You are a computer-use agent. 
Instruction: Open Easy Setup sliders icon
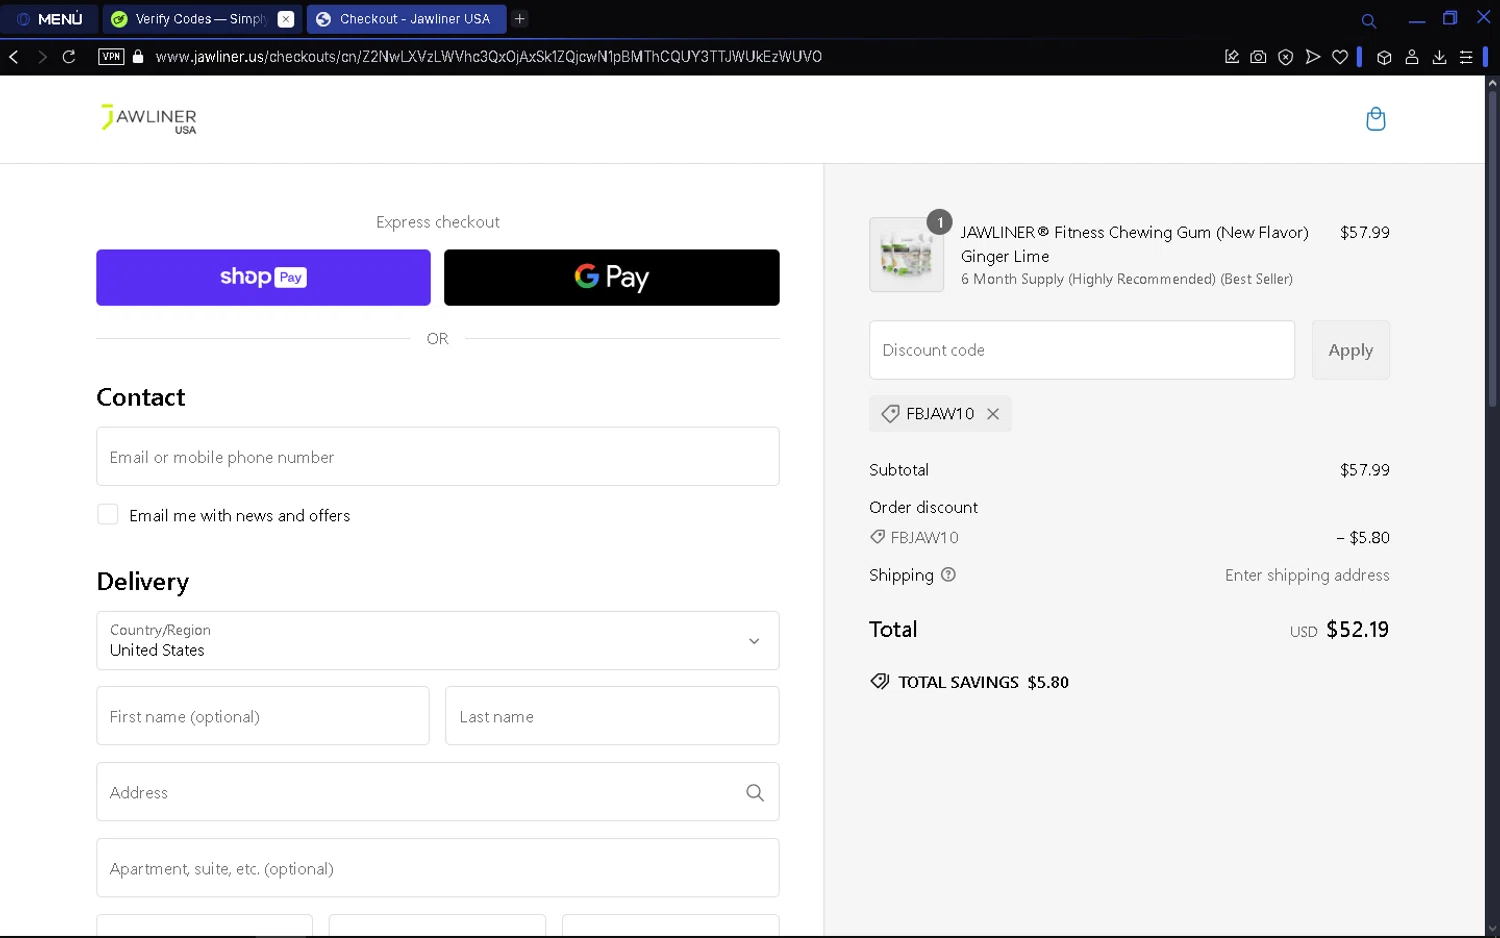pyautogui.click(x=1466, y=57)
